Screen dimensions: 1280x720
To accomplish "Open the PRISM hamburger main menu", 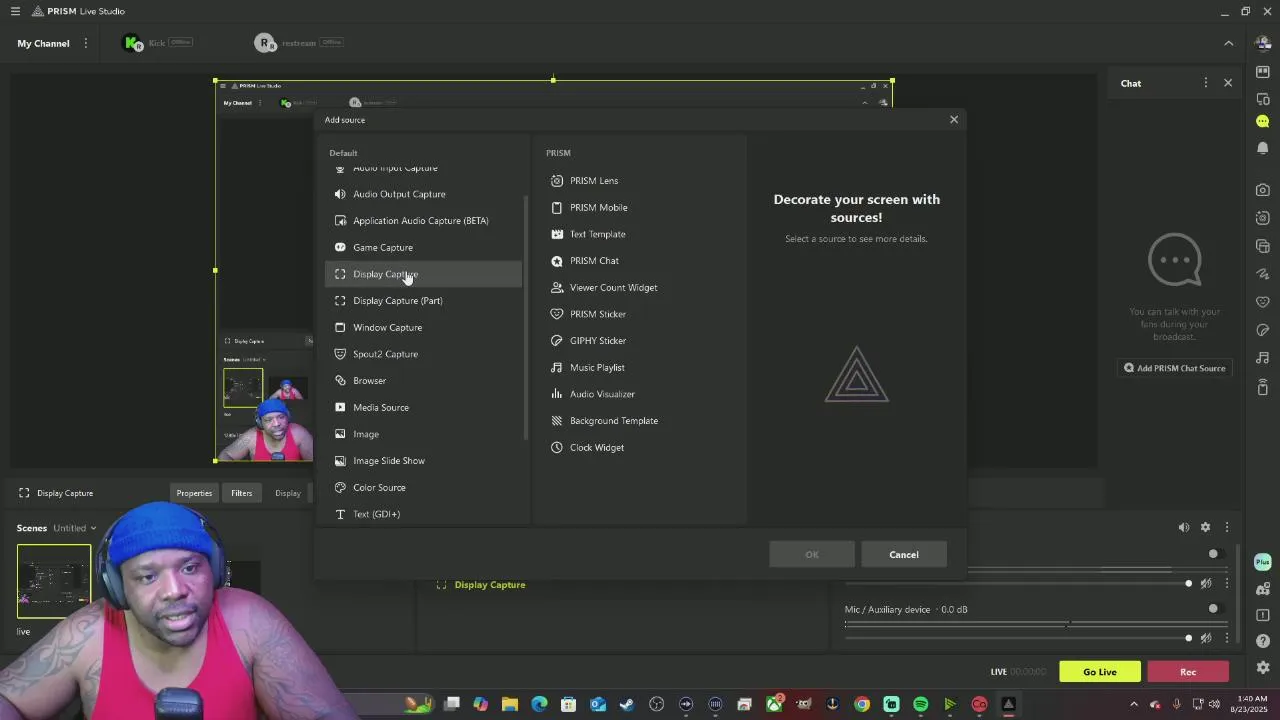I will (15, 11).
